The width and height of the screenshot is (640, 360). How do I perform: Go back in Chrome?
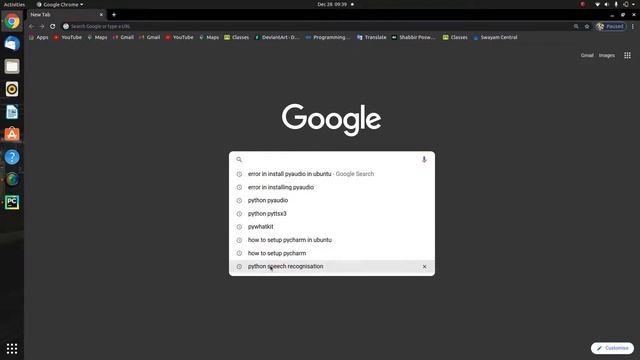[31, 26]
